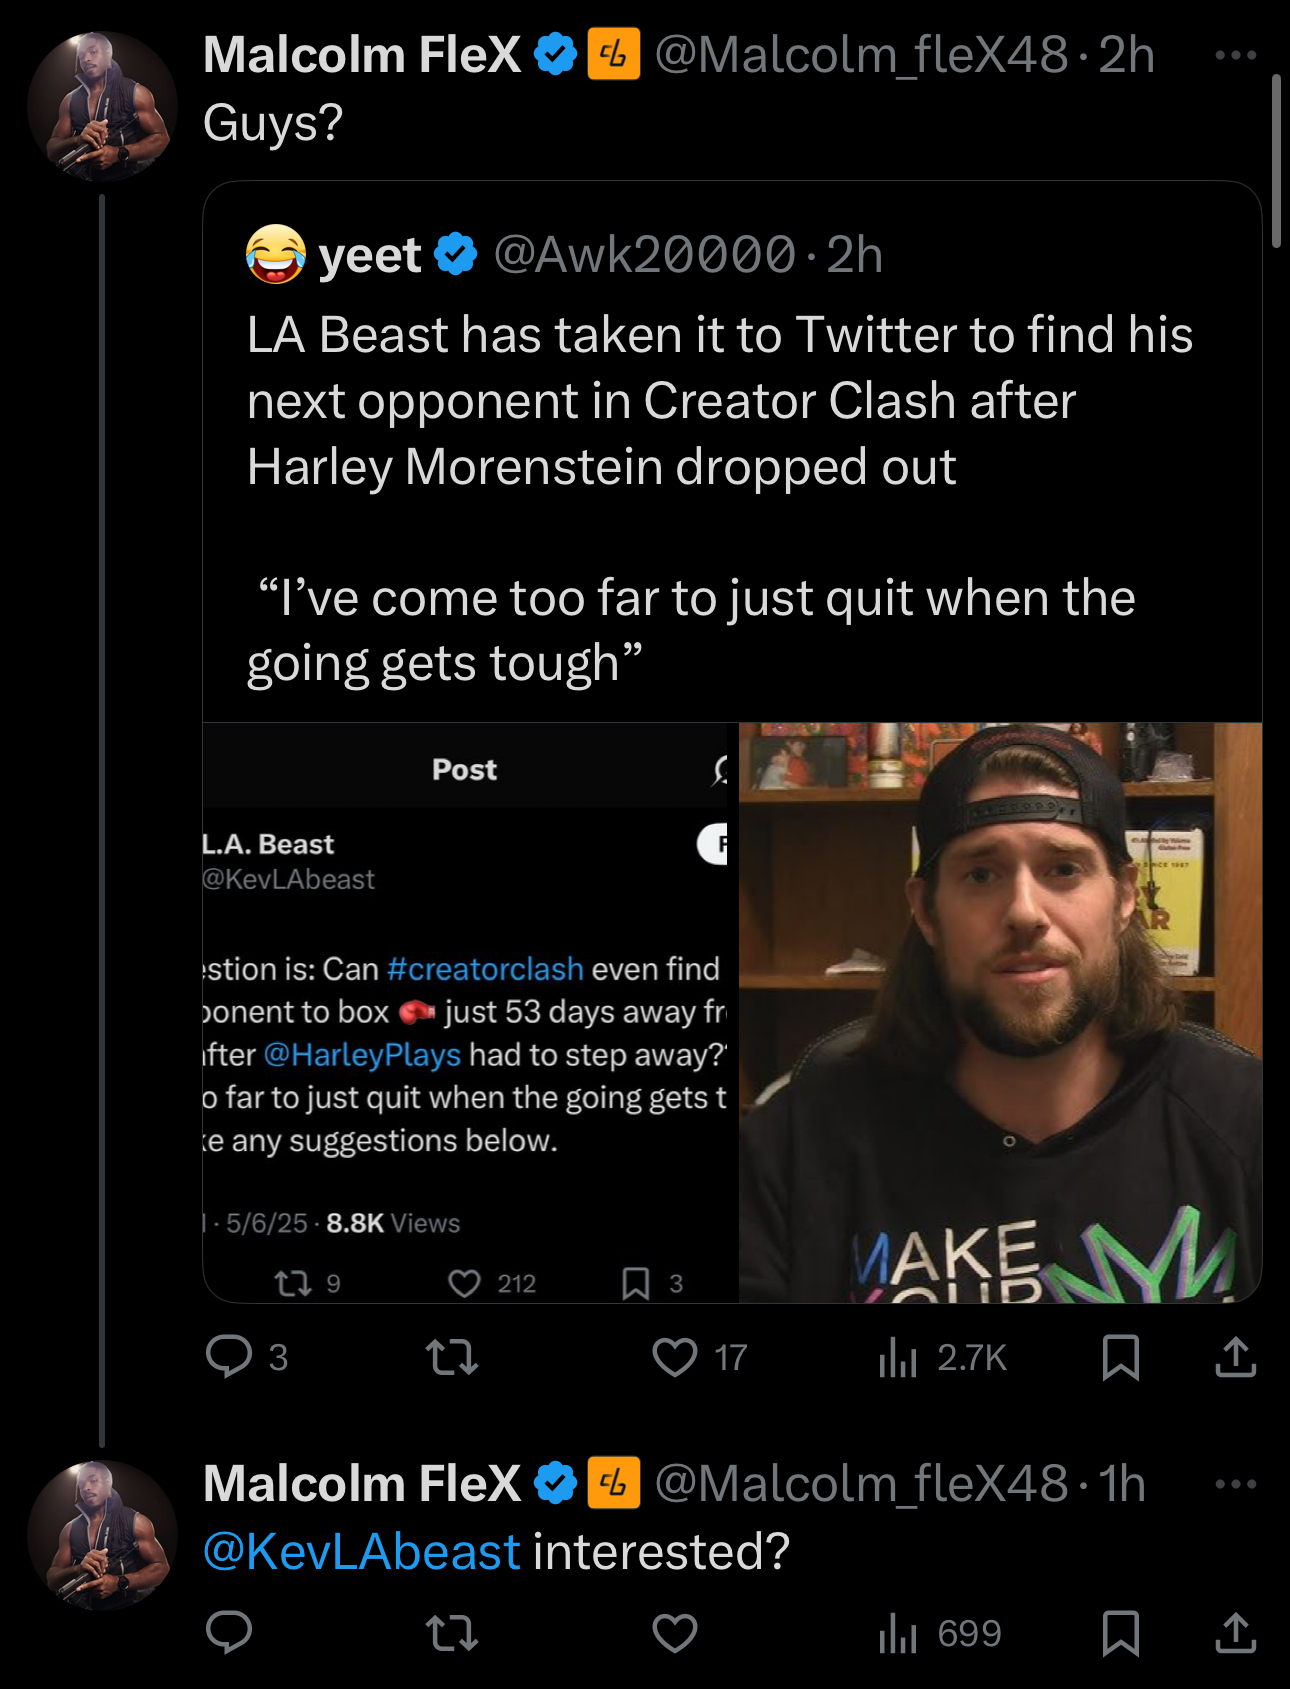Open the photo of man in backwards cap
Screen dimensions: 1290x1689
pos(1000,1012)
